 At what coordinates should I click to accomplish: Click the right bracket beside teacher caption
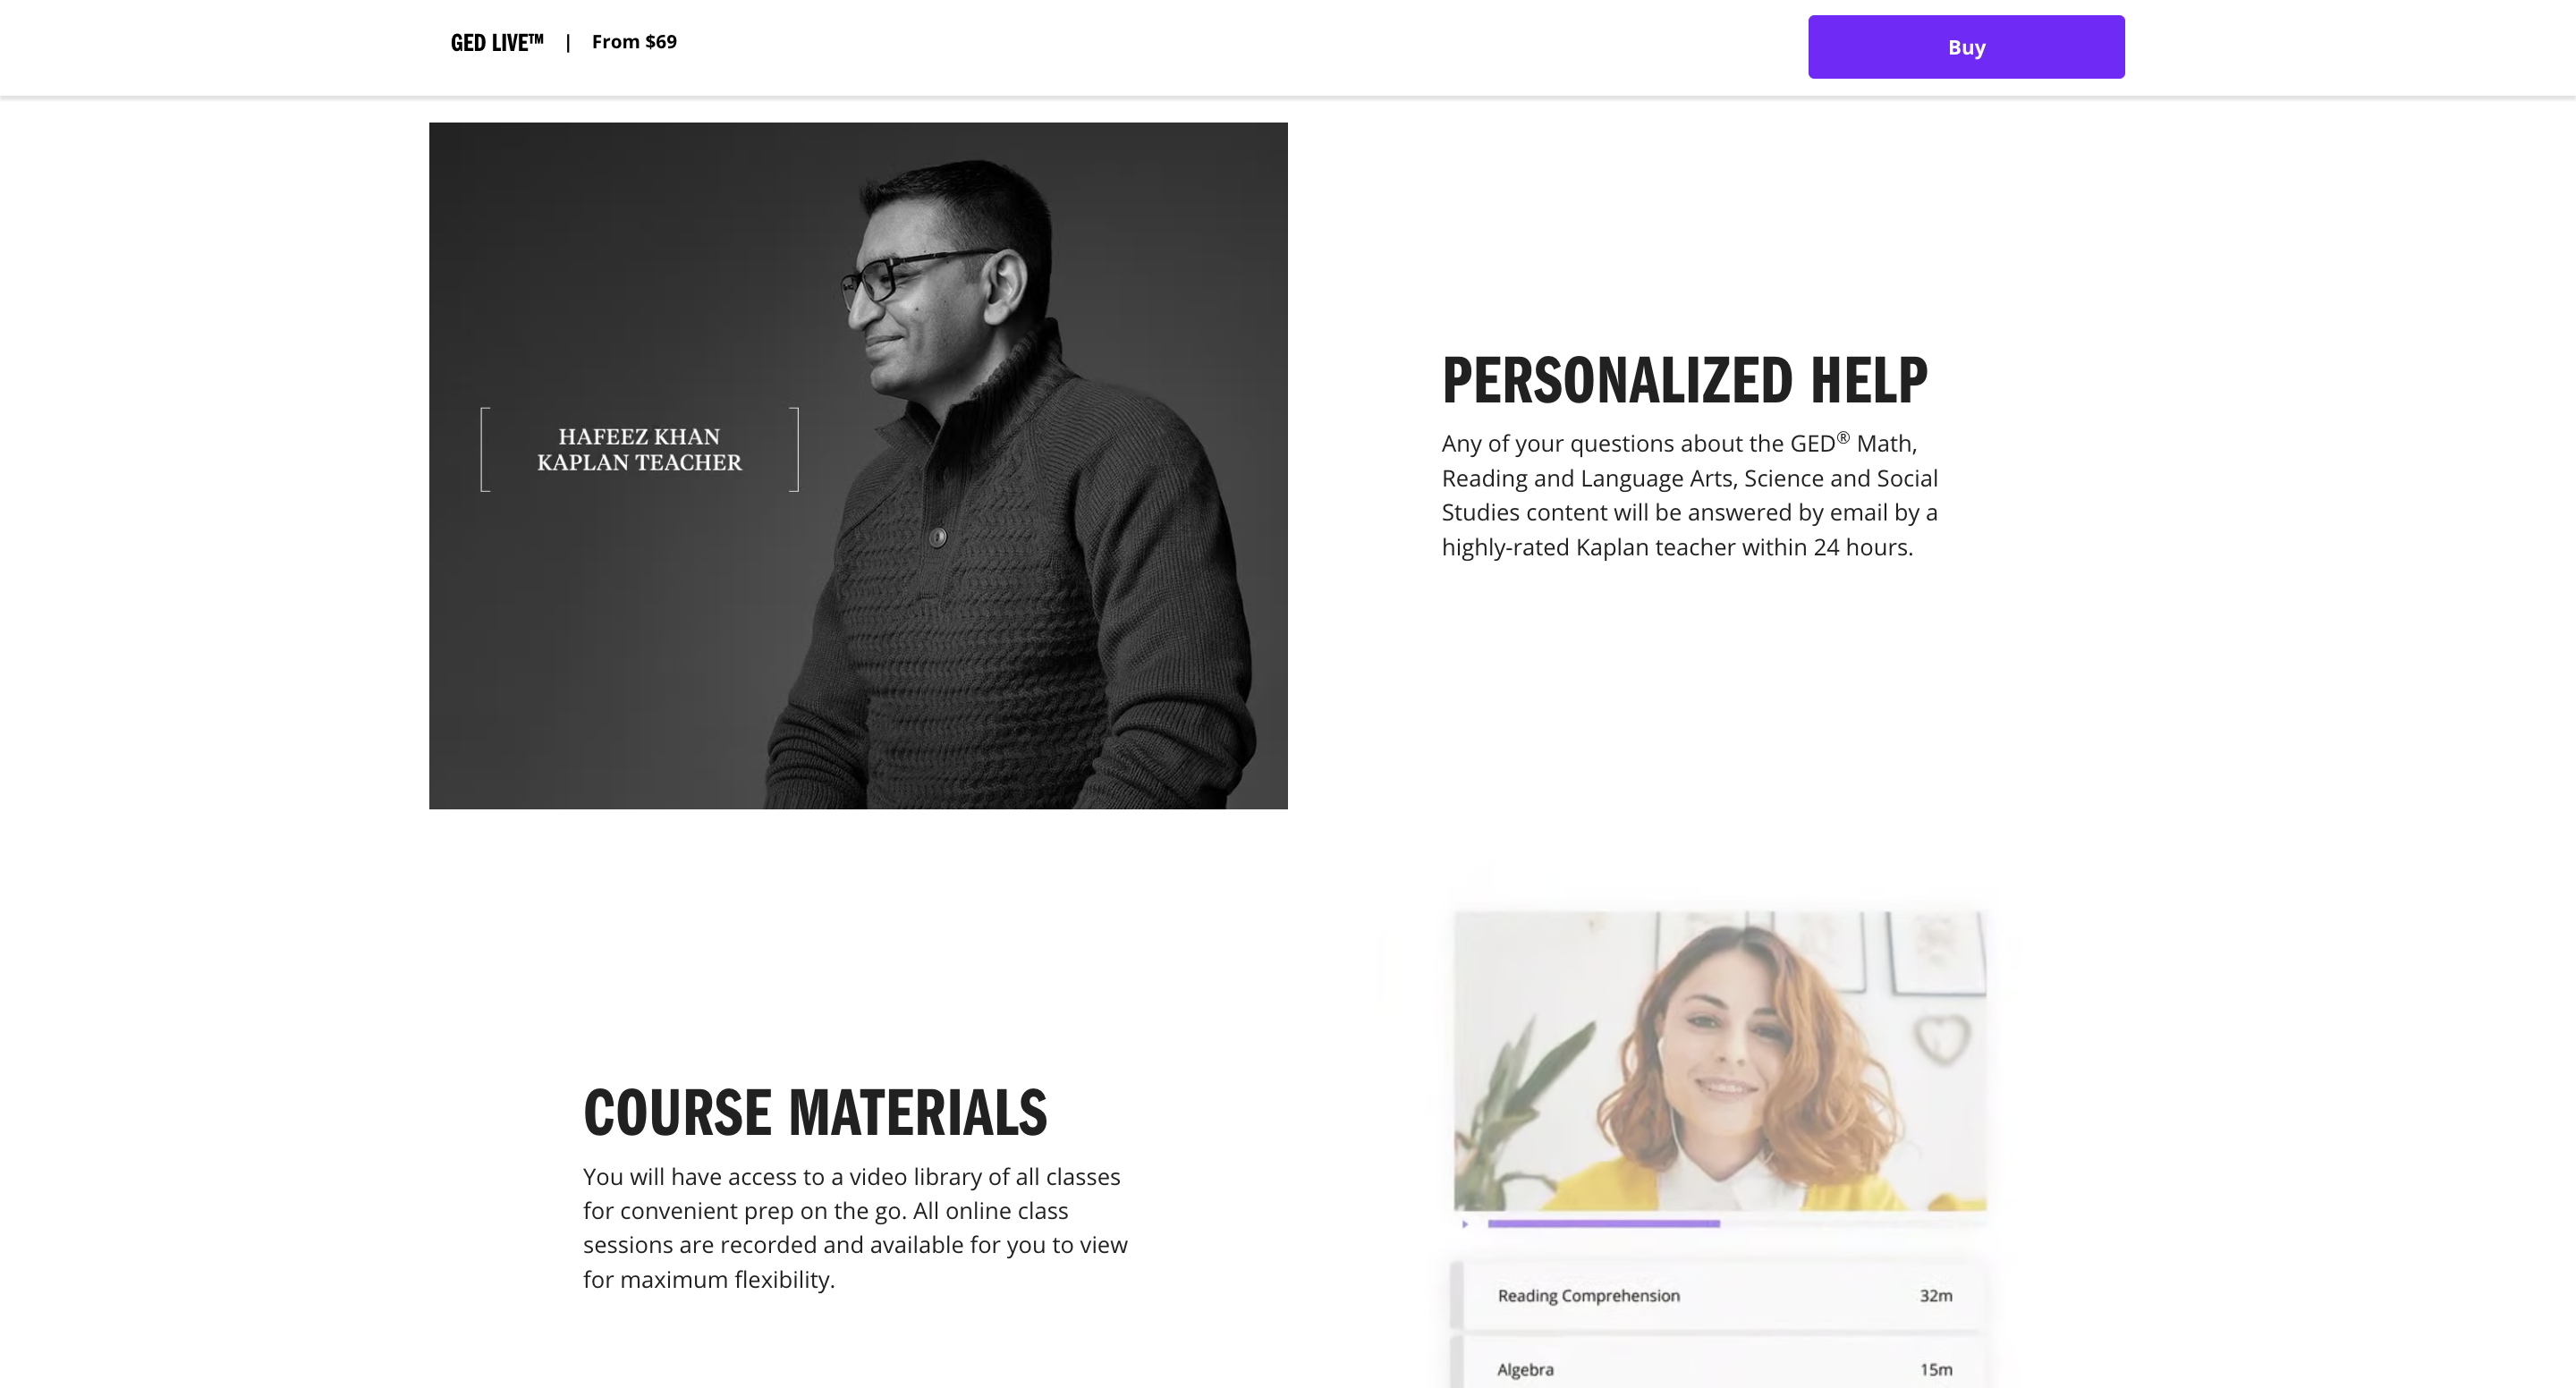pos(794,449)
